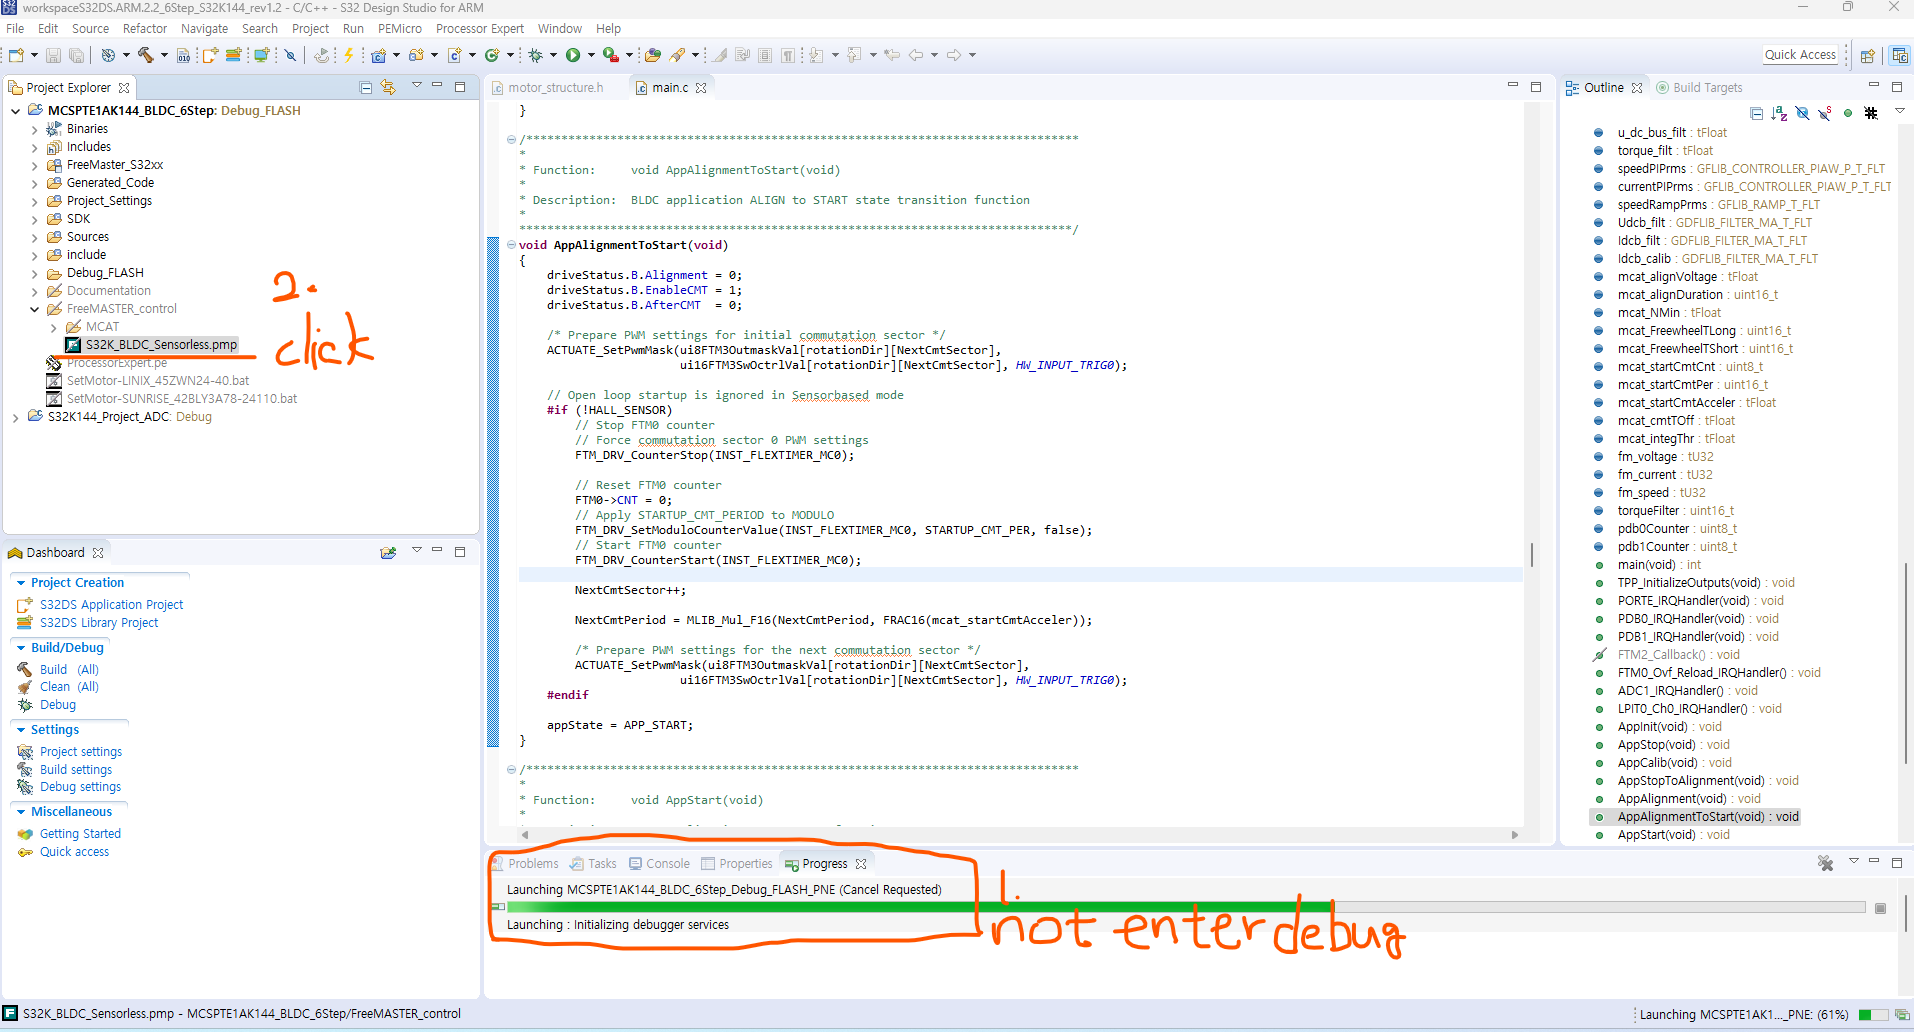This screenshot has width=1914, height=1032.
Task: Select the Save toolbar icon
Action: pyautogui.click(x=53, y=55)
